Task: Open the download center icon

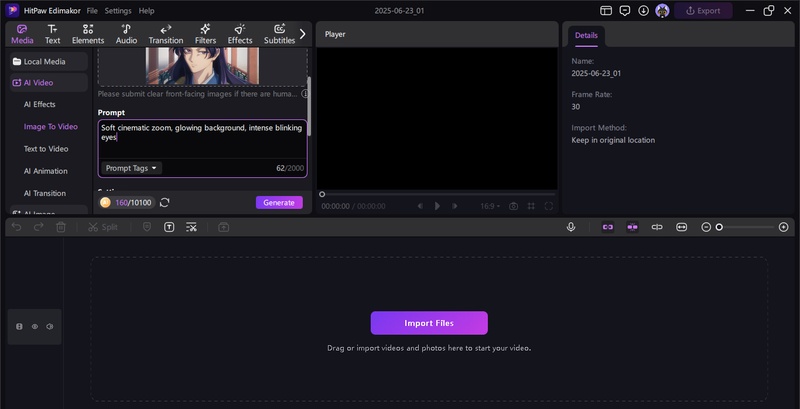Action: click(642, 11)
